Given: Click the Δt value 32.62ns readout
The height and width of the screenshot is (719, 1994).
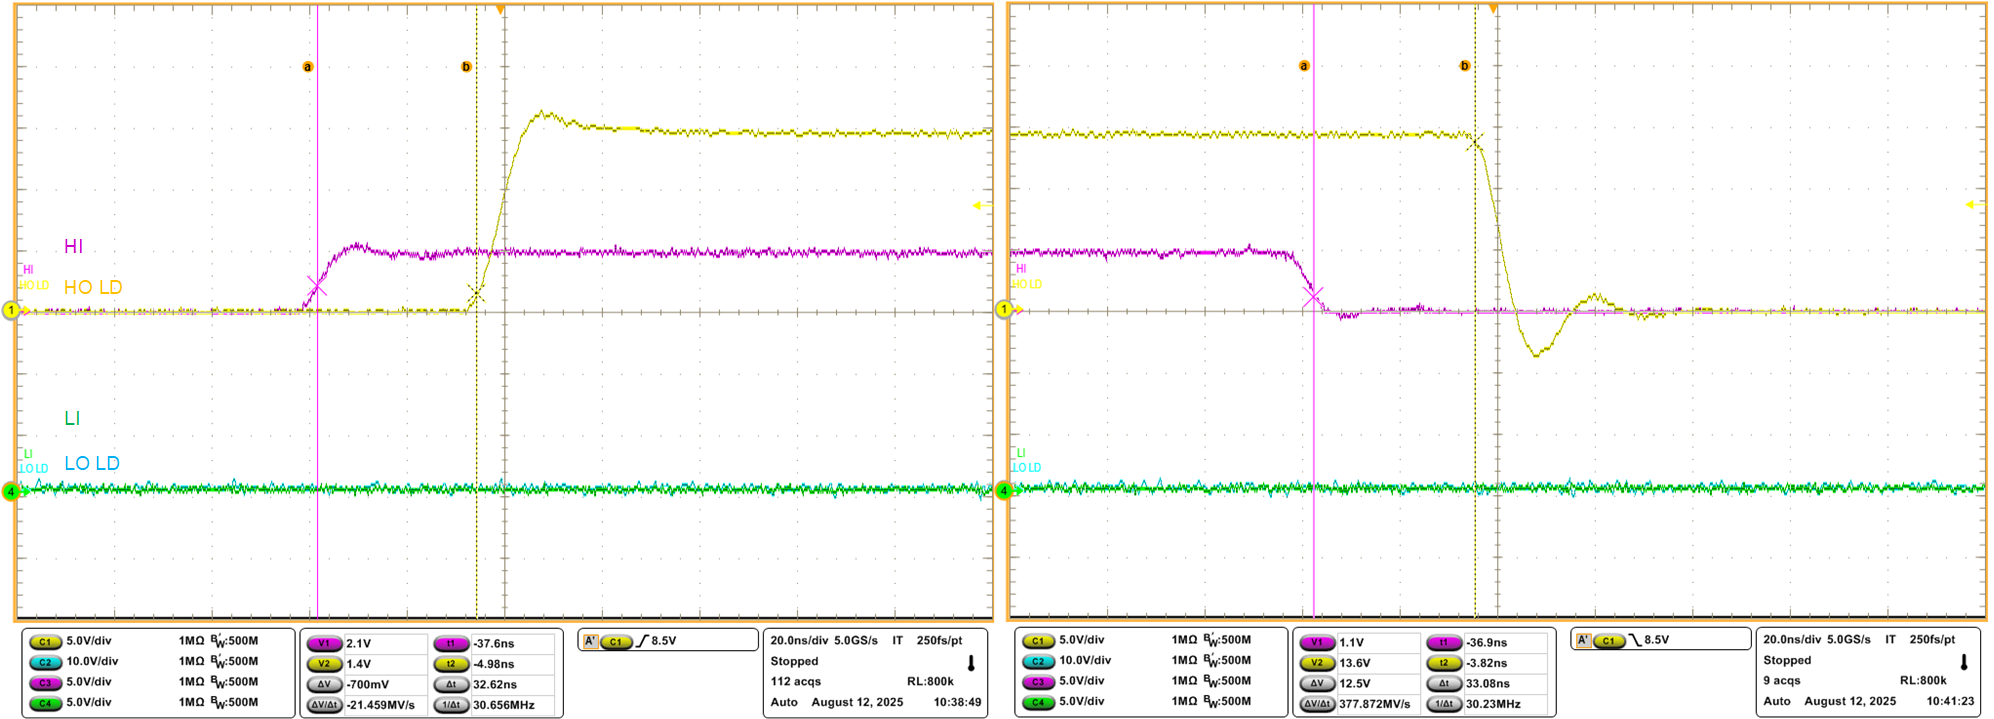Looking at the screenshot, I should point(495,685).
